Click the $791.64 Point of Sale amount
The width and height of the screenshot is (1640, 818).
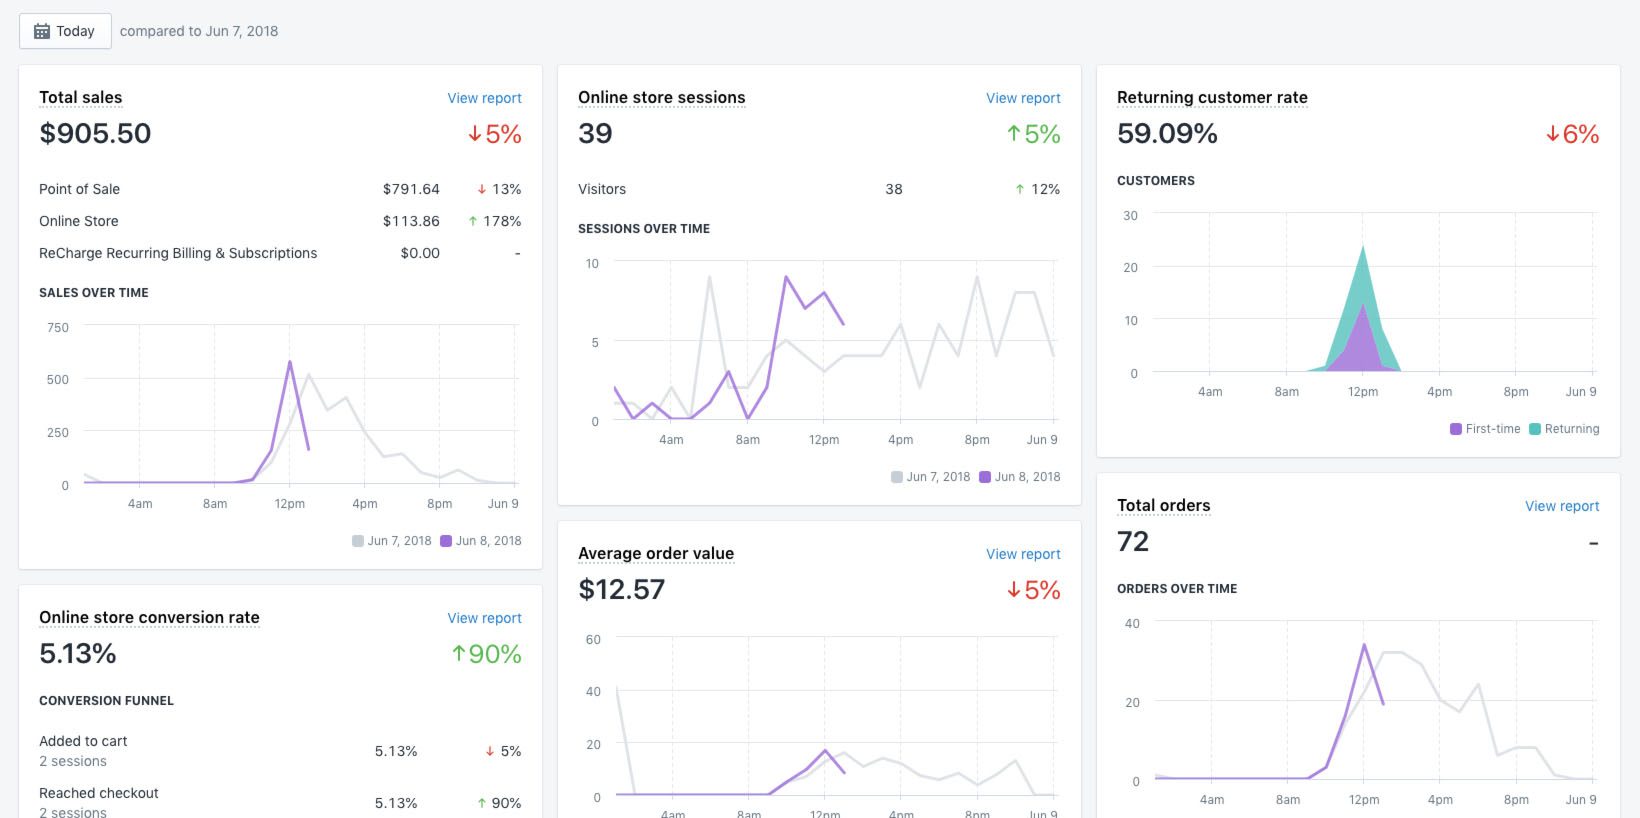pyautogui.click(x=411, y=189)
